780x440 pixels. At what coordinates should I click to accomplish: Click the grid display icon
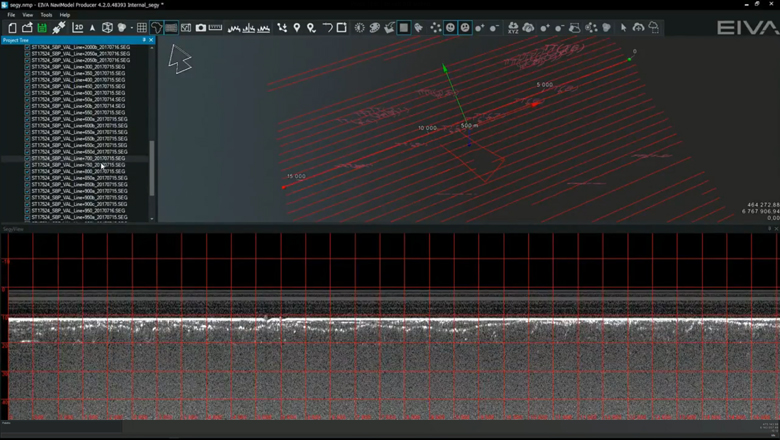coord(141,28)
